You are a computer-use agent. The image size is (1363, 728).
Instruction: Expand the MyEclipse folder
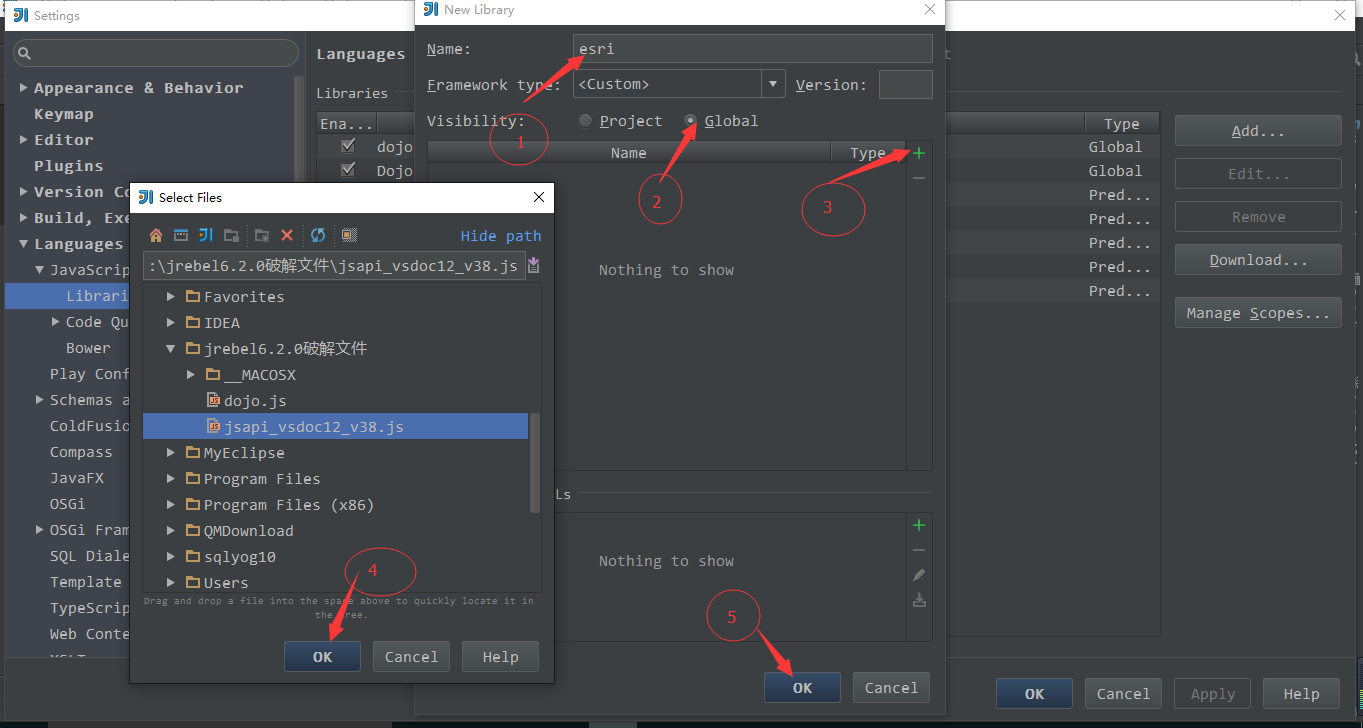pos(171,453)
